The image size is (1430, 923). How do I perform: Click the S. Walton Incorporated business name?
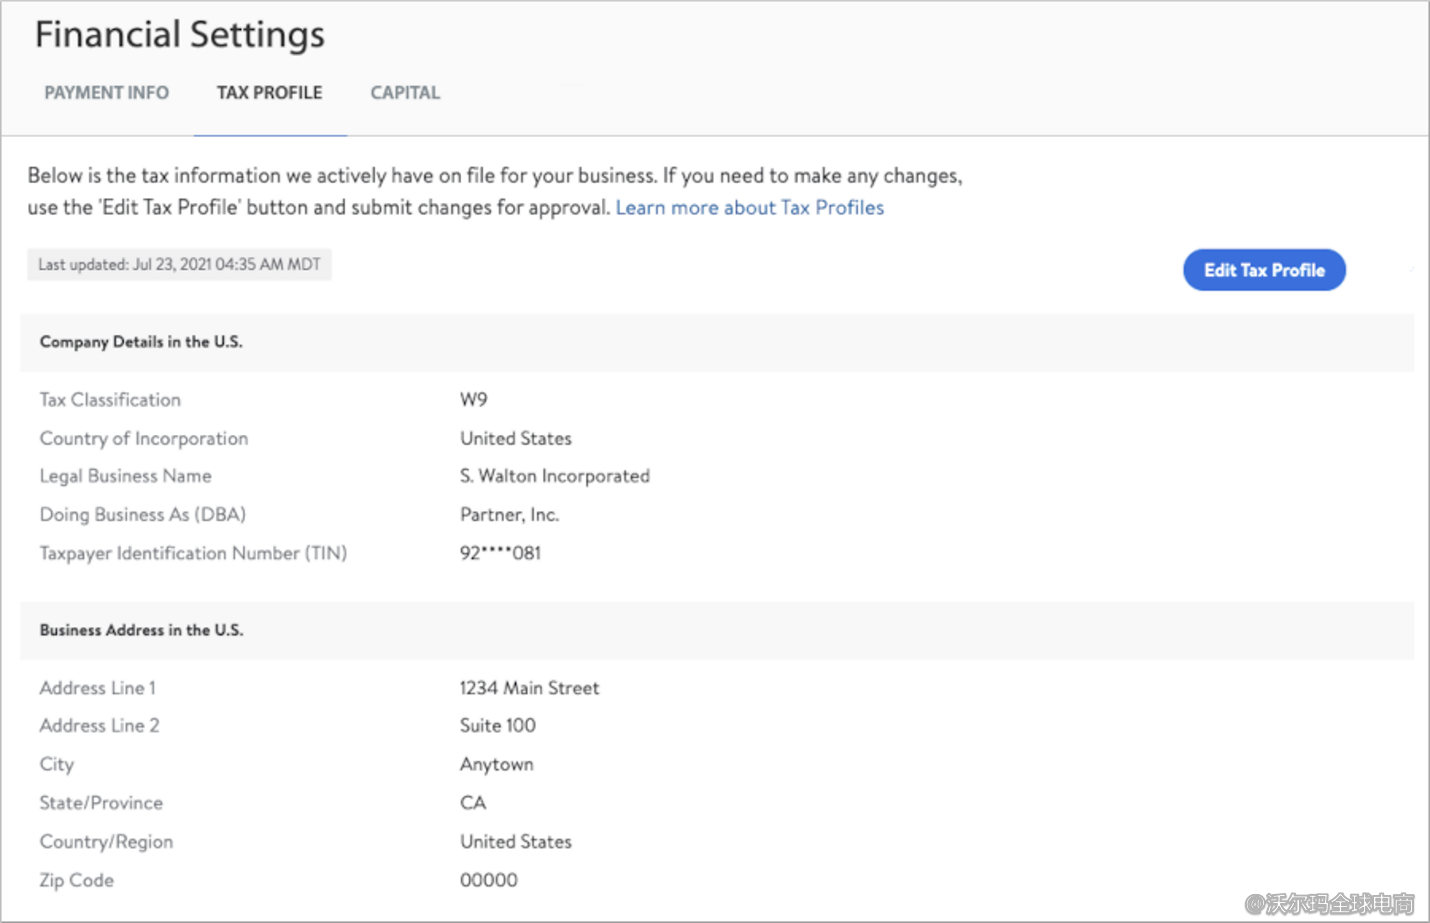tap(554, 476)
